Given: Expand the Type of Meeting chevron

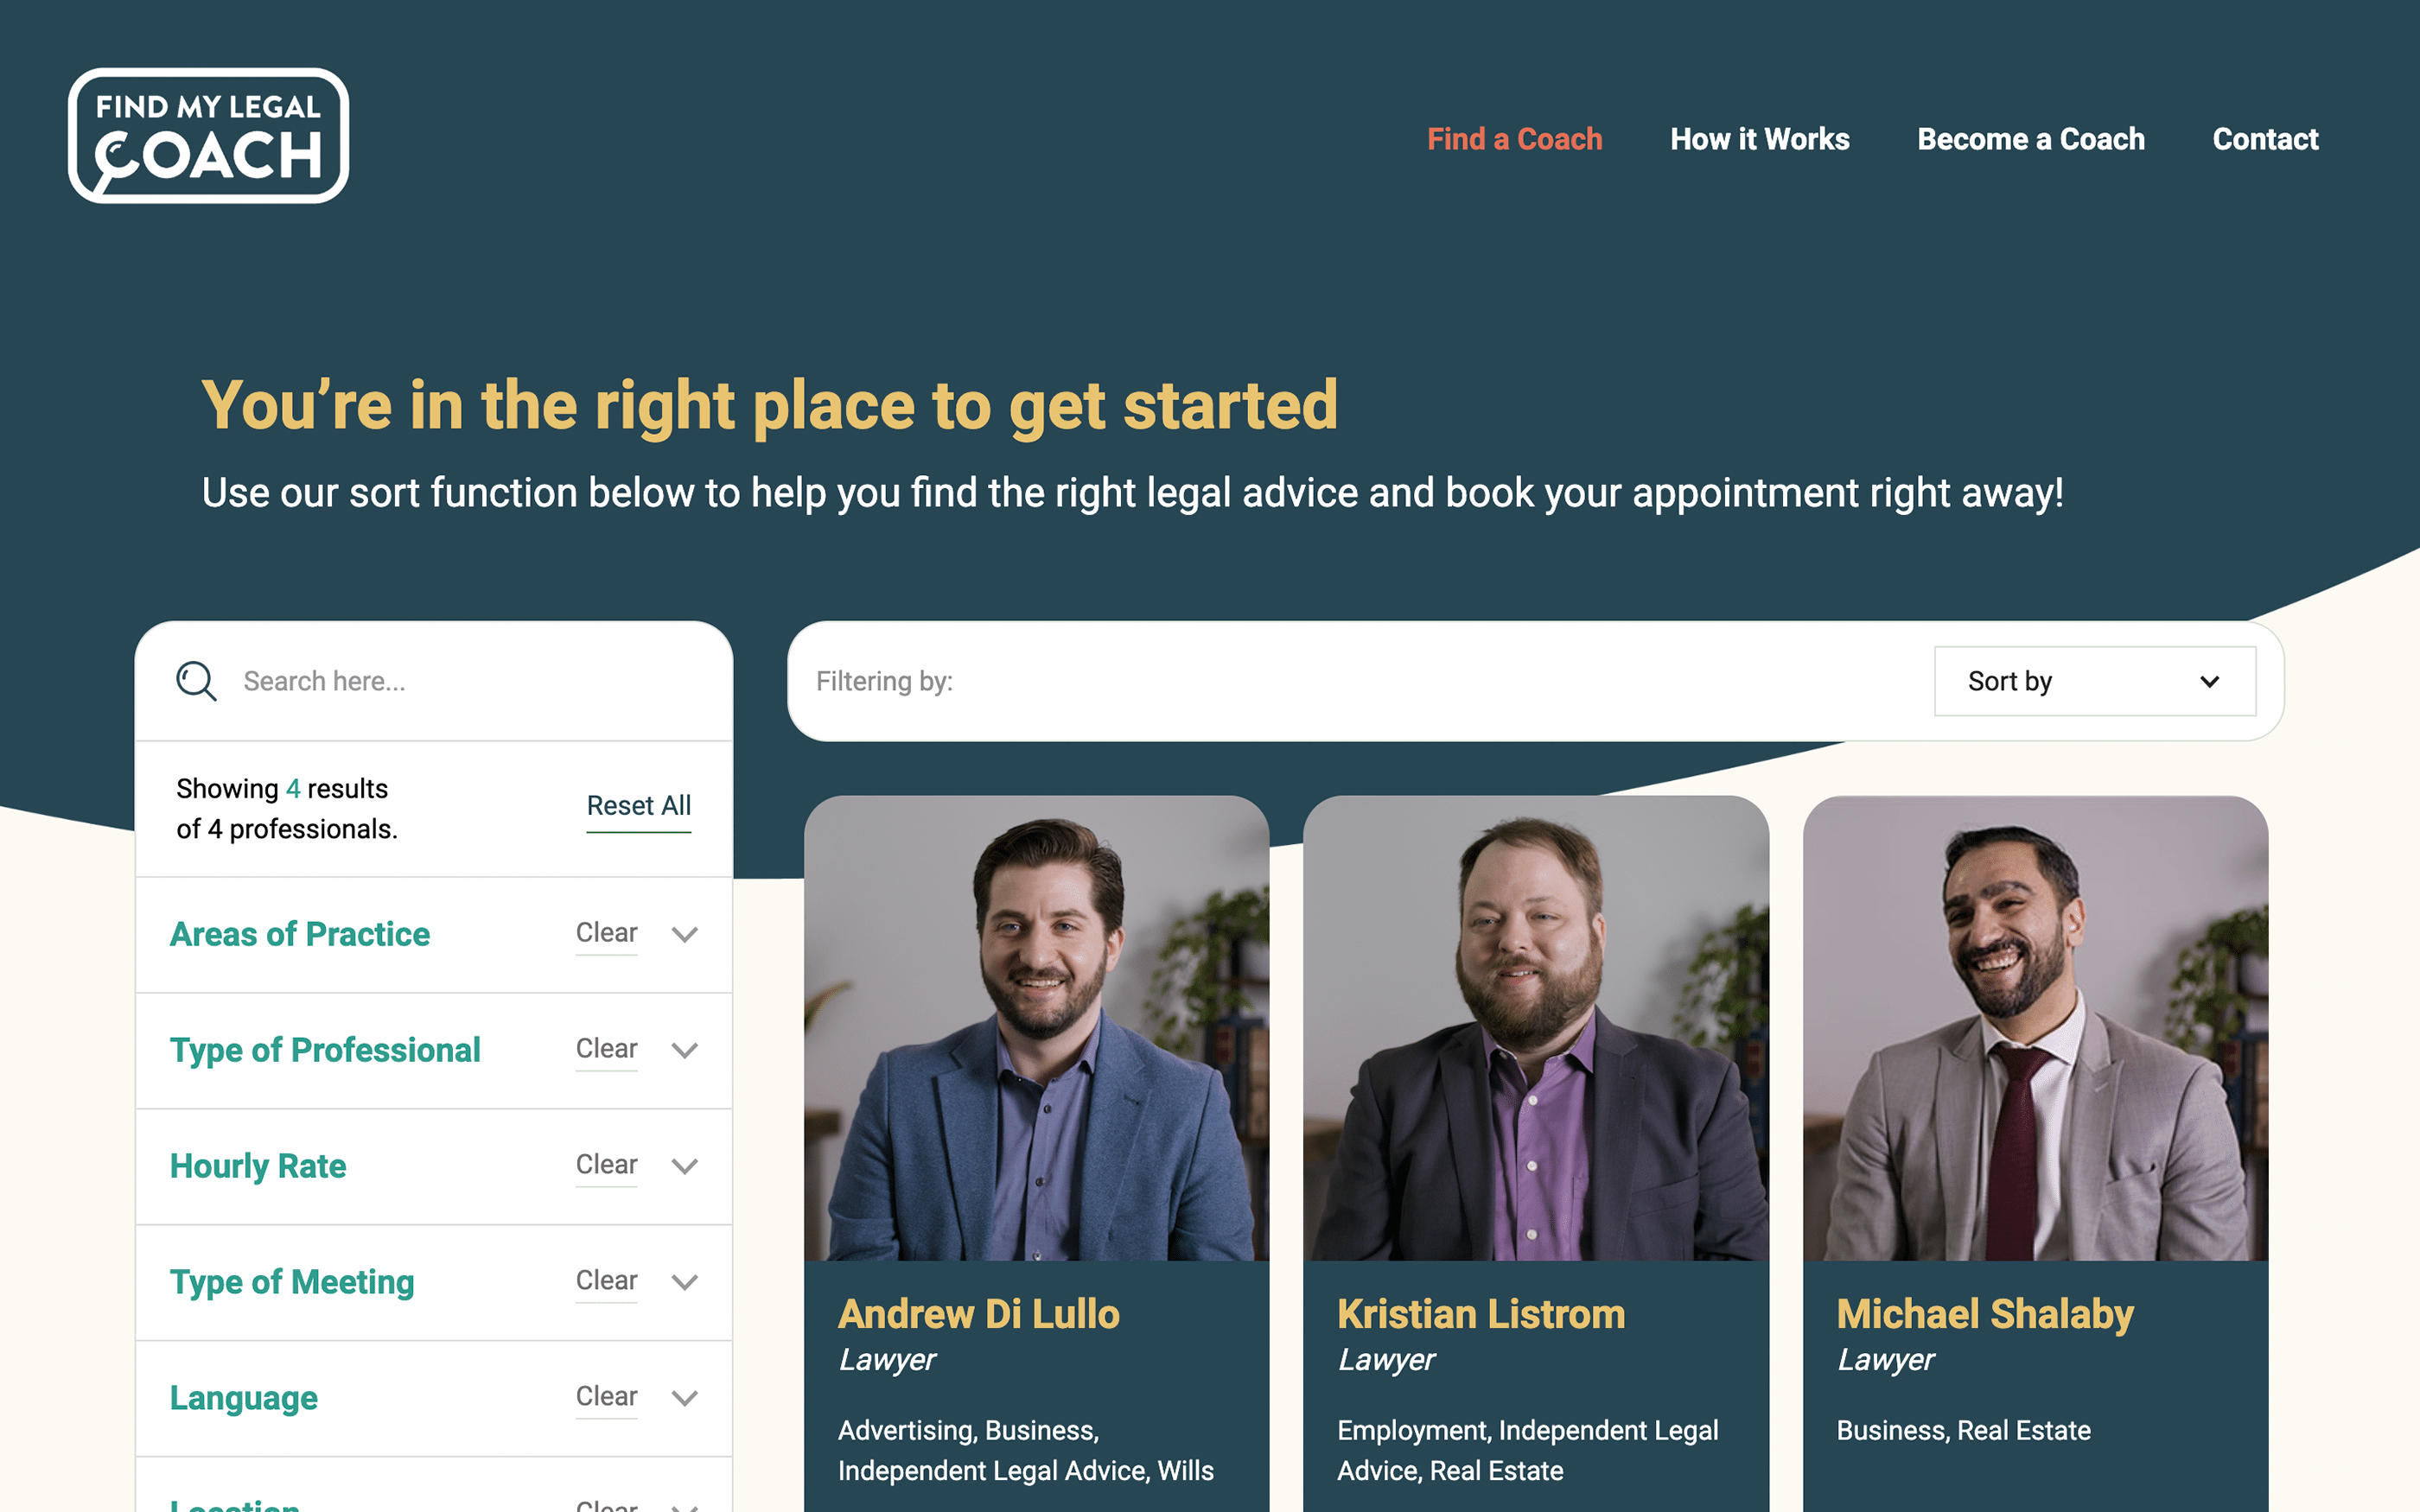Looking at the screenshot, I should pyautogui.click(x=684, y=1282).
